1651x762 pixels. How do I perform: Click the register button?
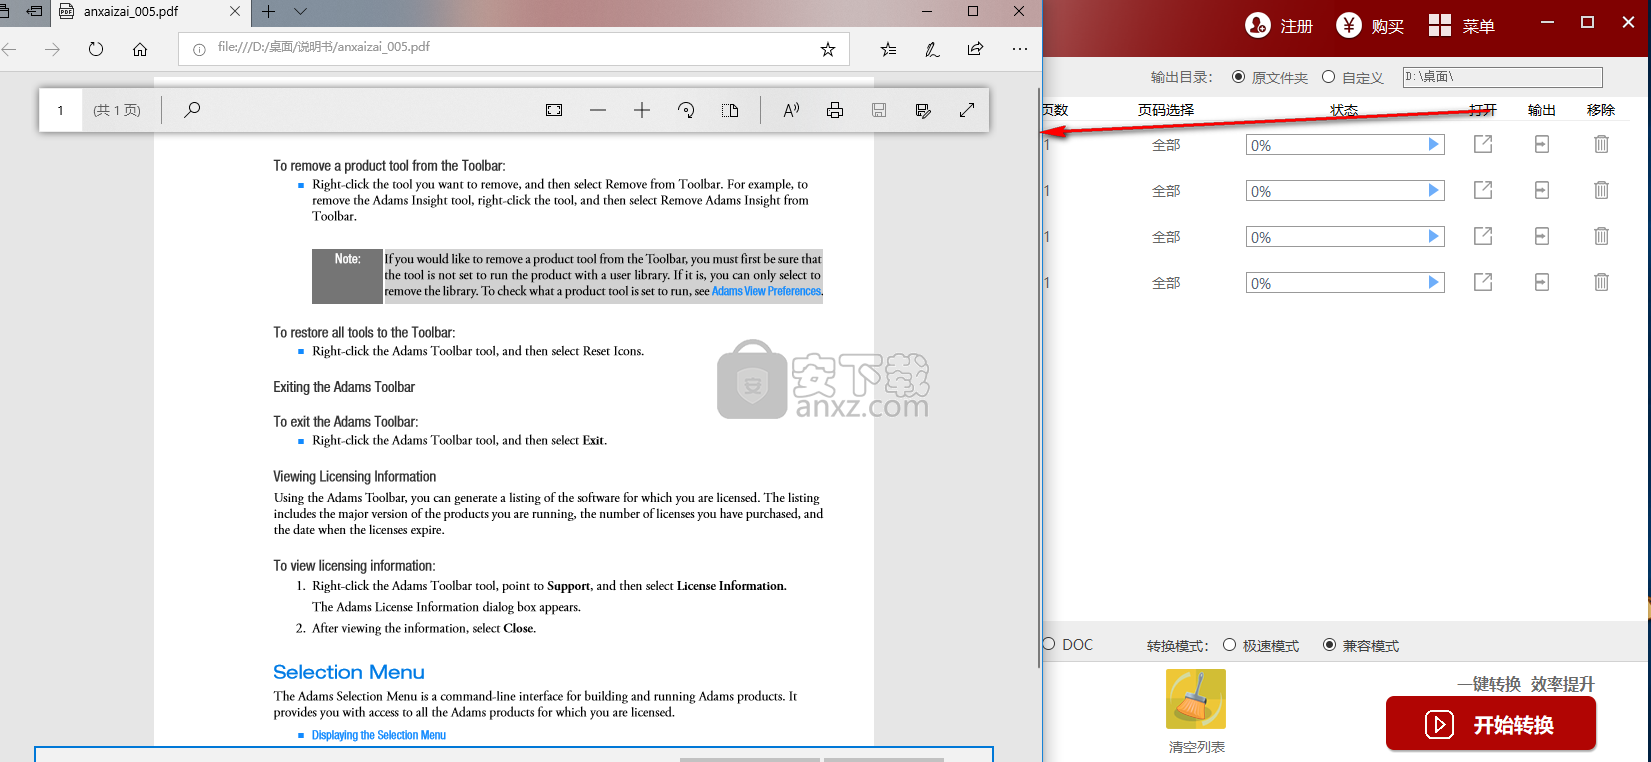(x=1279, y=26)
